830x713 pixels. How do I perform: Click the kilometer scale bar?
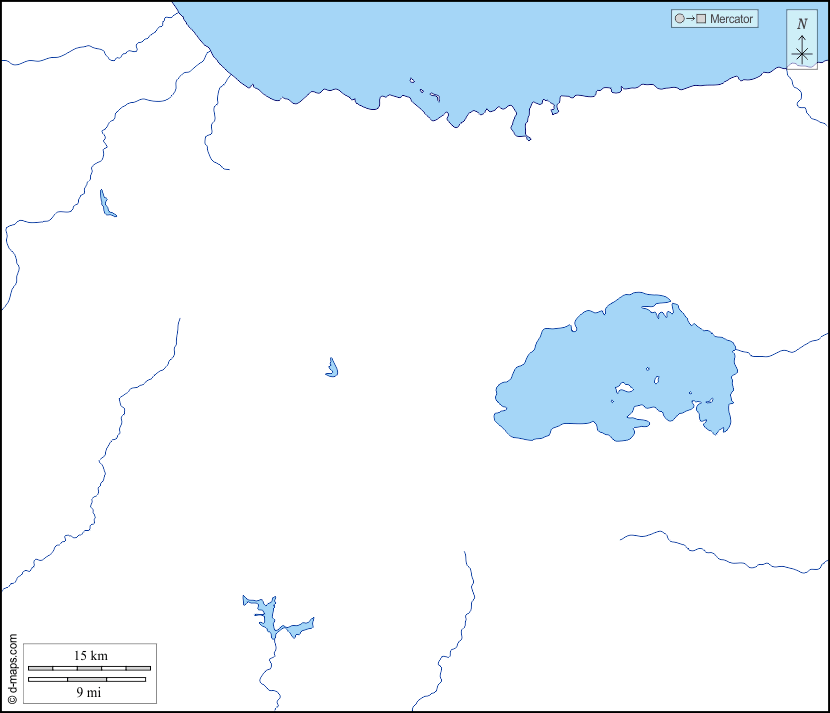tap(89, 668)
